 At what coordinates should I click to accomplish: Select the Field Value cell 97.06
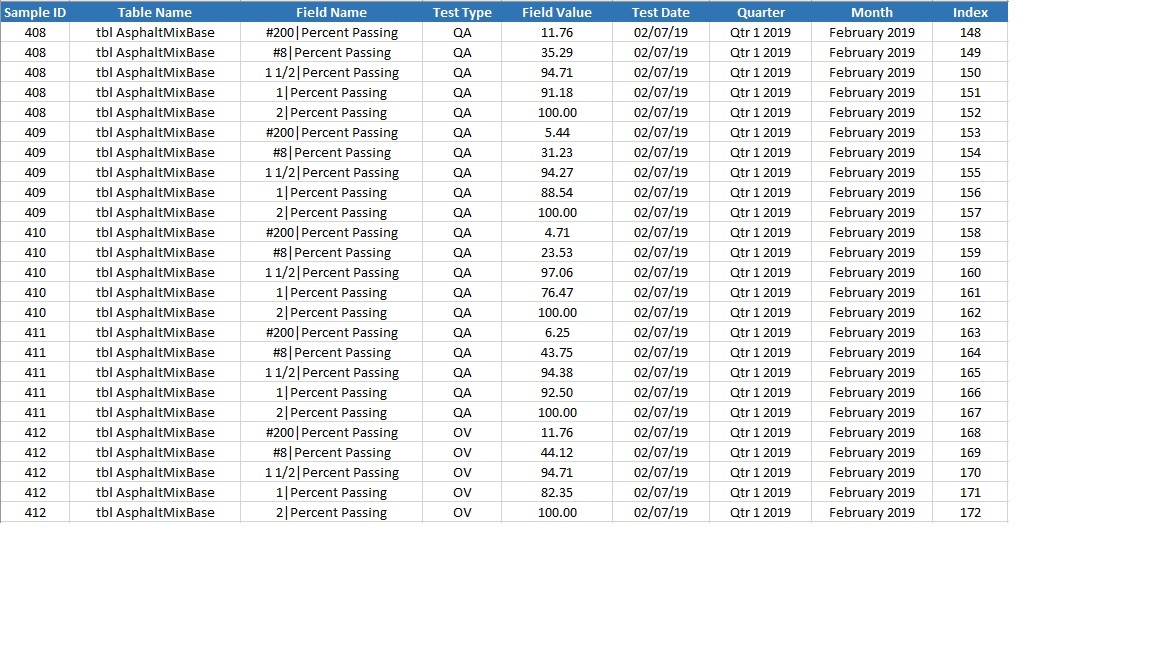click(557, 273)
